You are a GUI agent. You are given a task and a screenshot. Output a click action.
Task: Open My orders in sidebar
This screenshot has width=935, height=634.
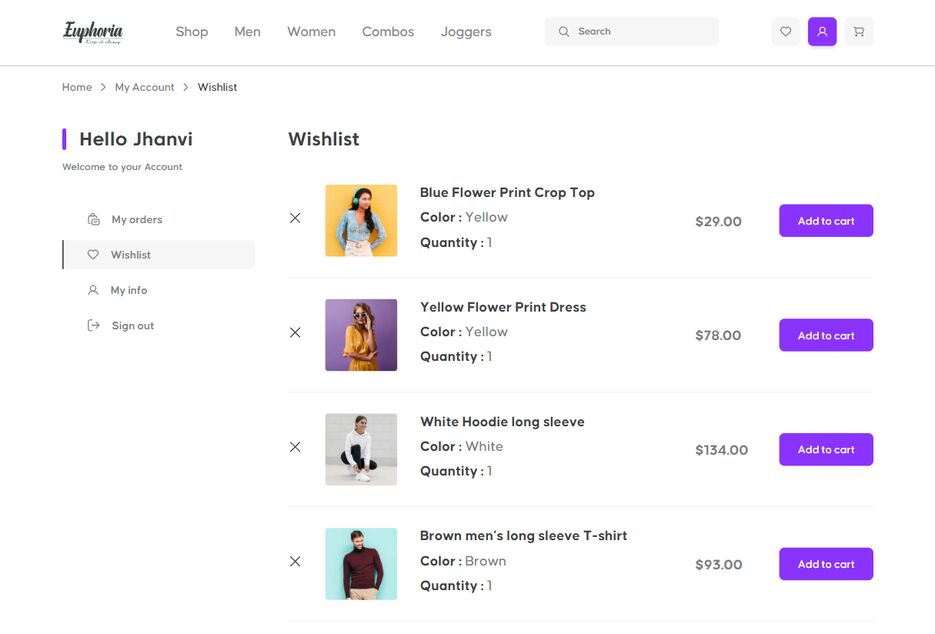136,220
